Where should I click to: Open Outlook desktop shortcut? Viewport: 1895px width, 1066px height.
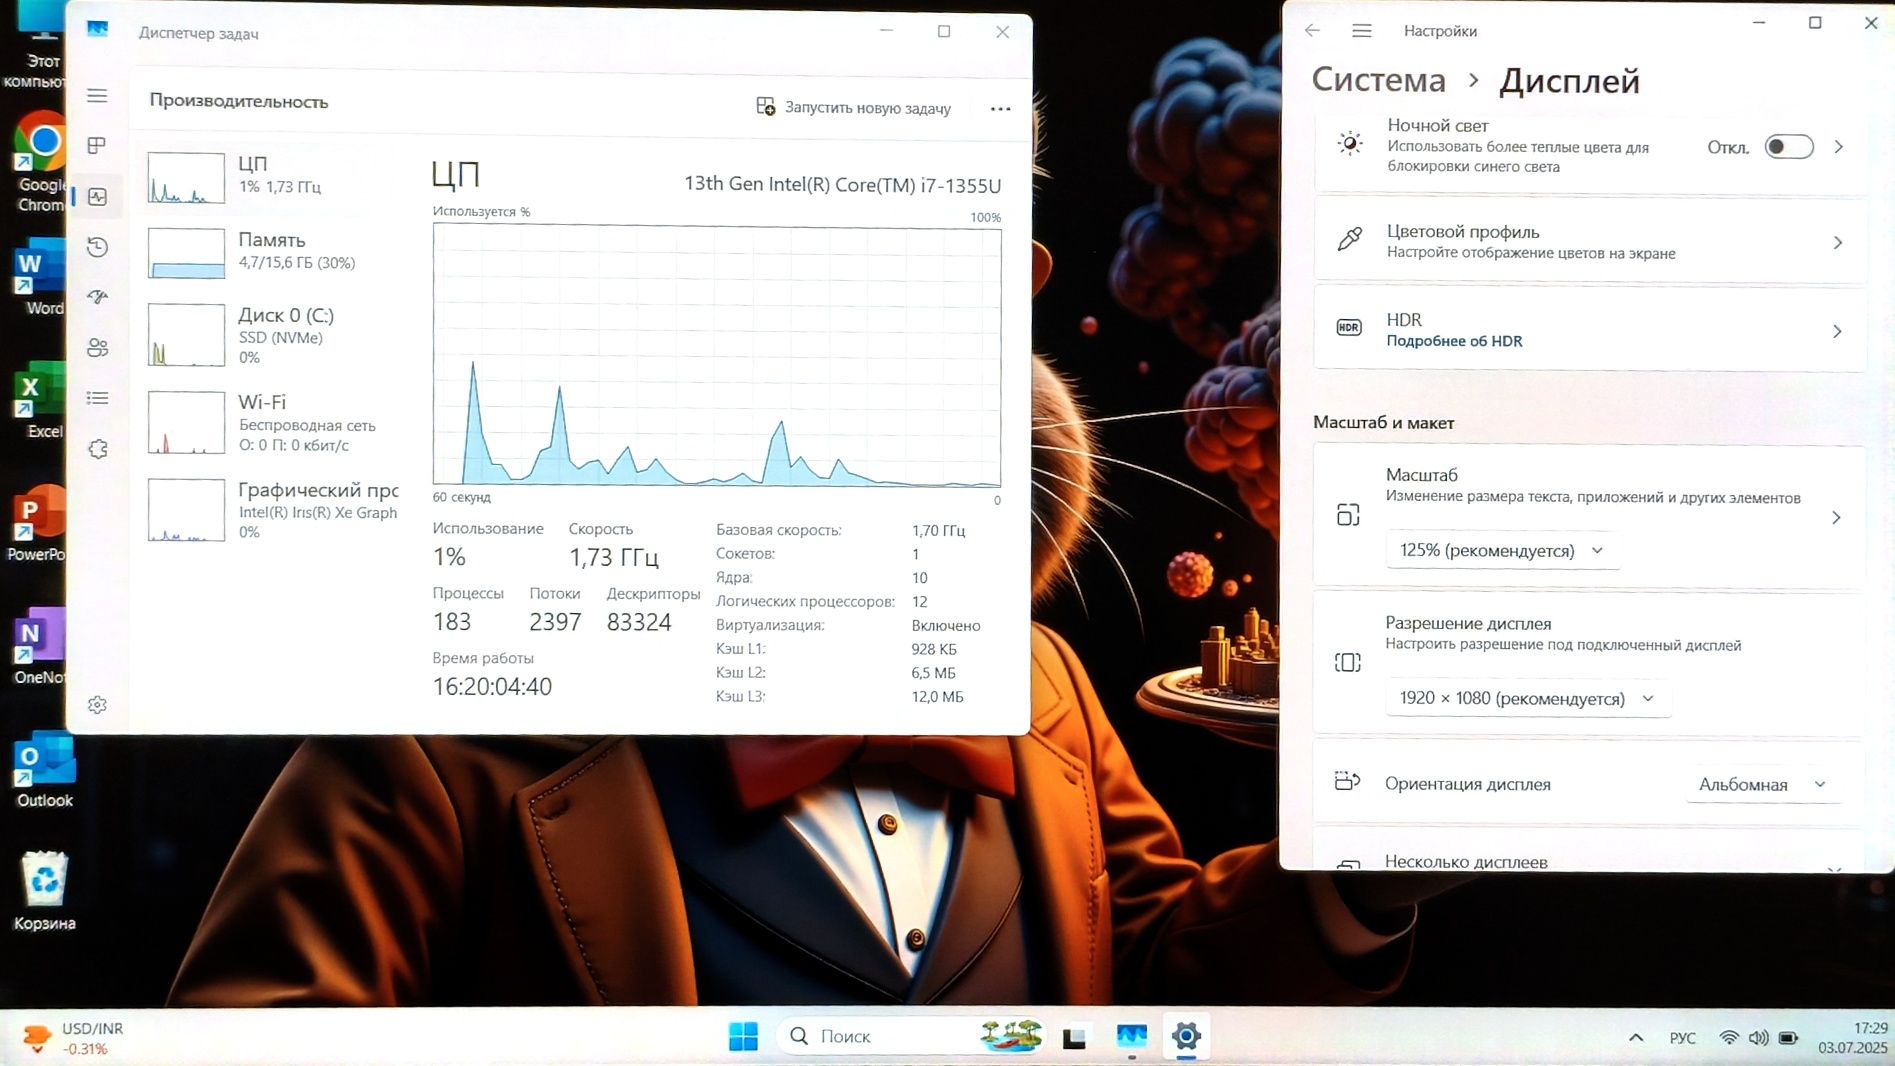click(44, 770)
